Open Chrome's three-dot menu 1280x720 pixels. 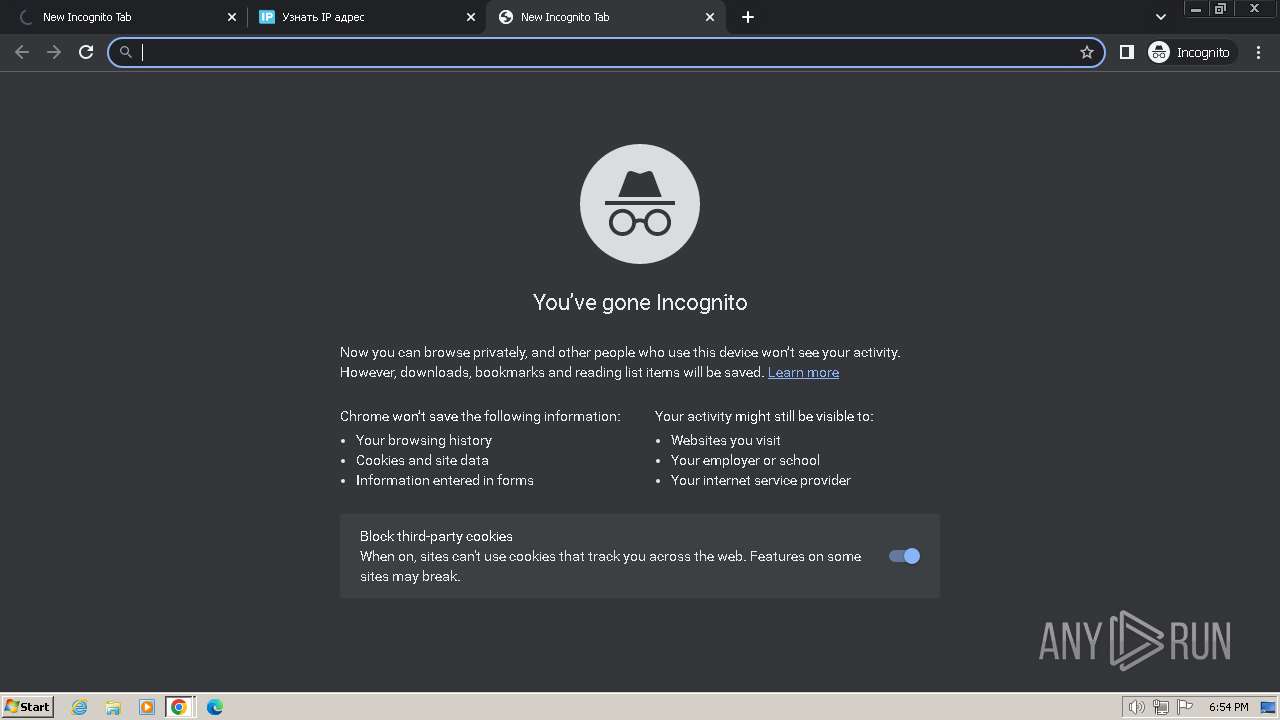pos(1259,52)
